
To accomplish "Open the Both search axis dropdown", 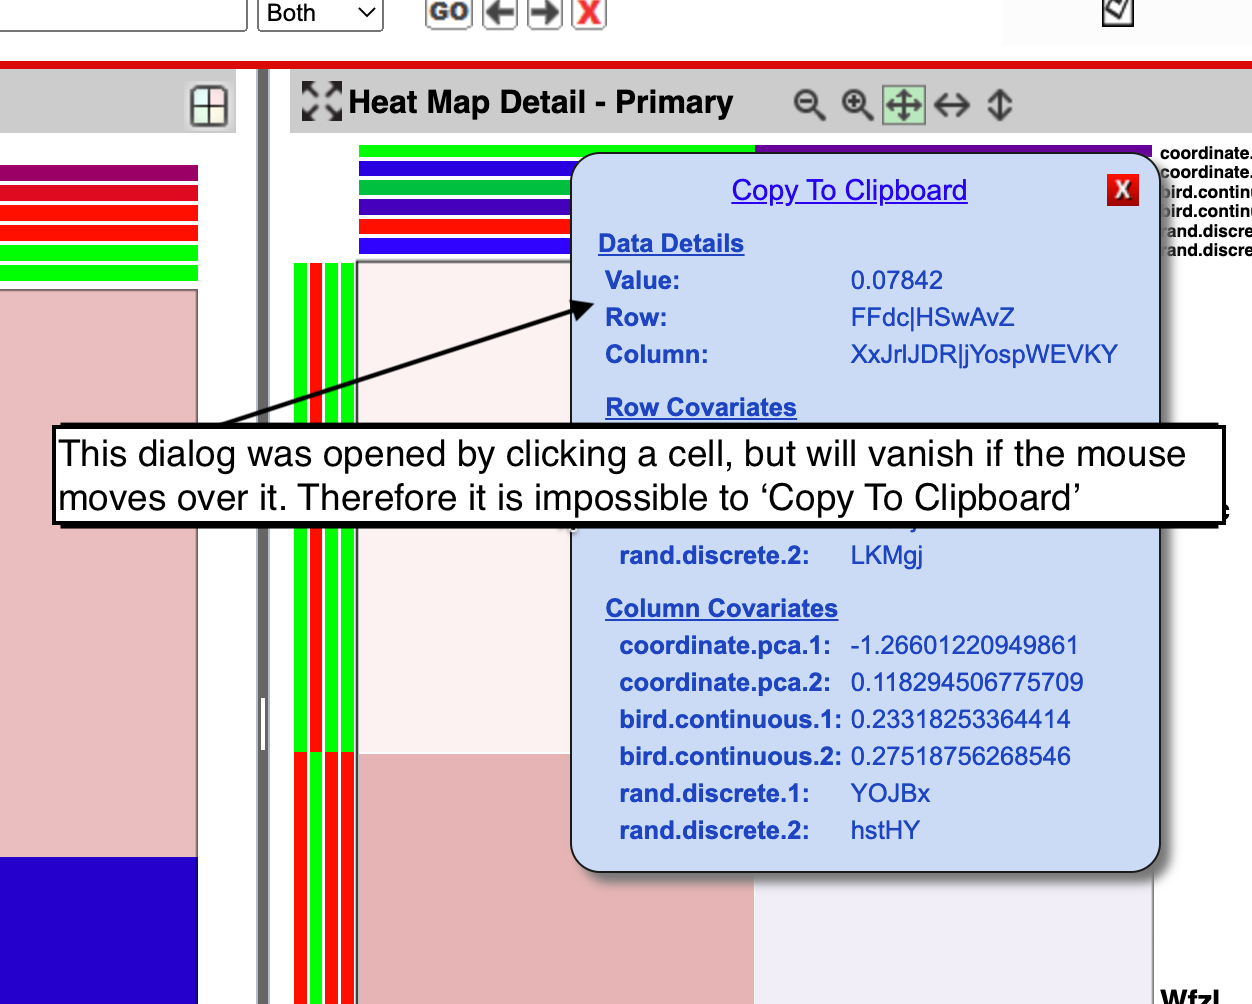I will coord(319,13).
